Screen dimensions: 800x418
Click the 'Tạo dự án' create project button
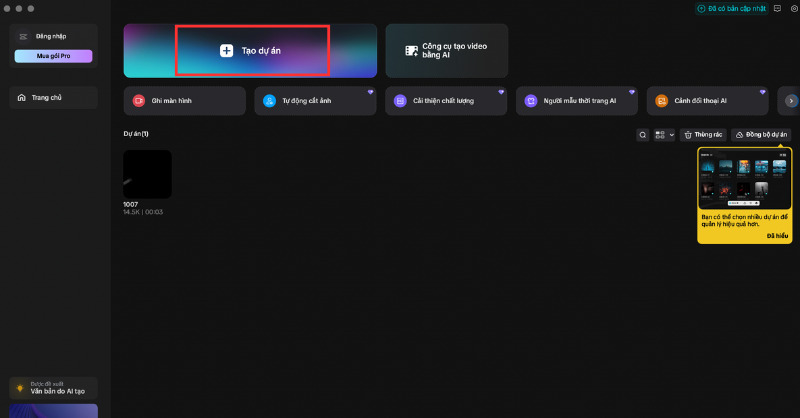pos(250,50)
